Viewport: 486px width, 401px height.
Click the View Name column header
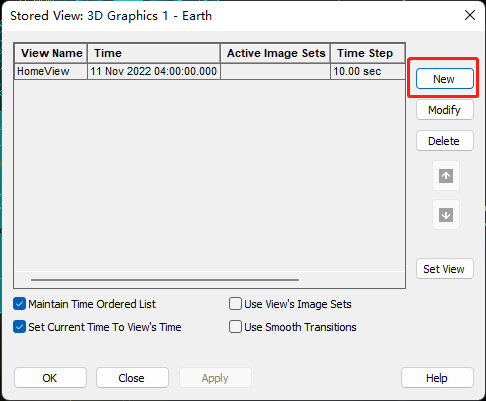51,53
